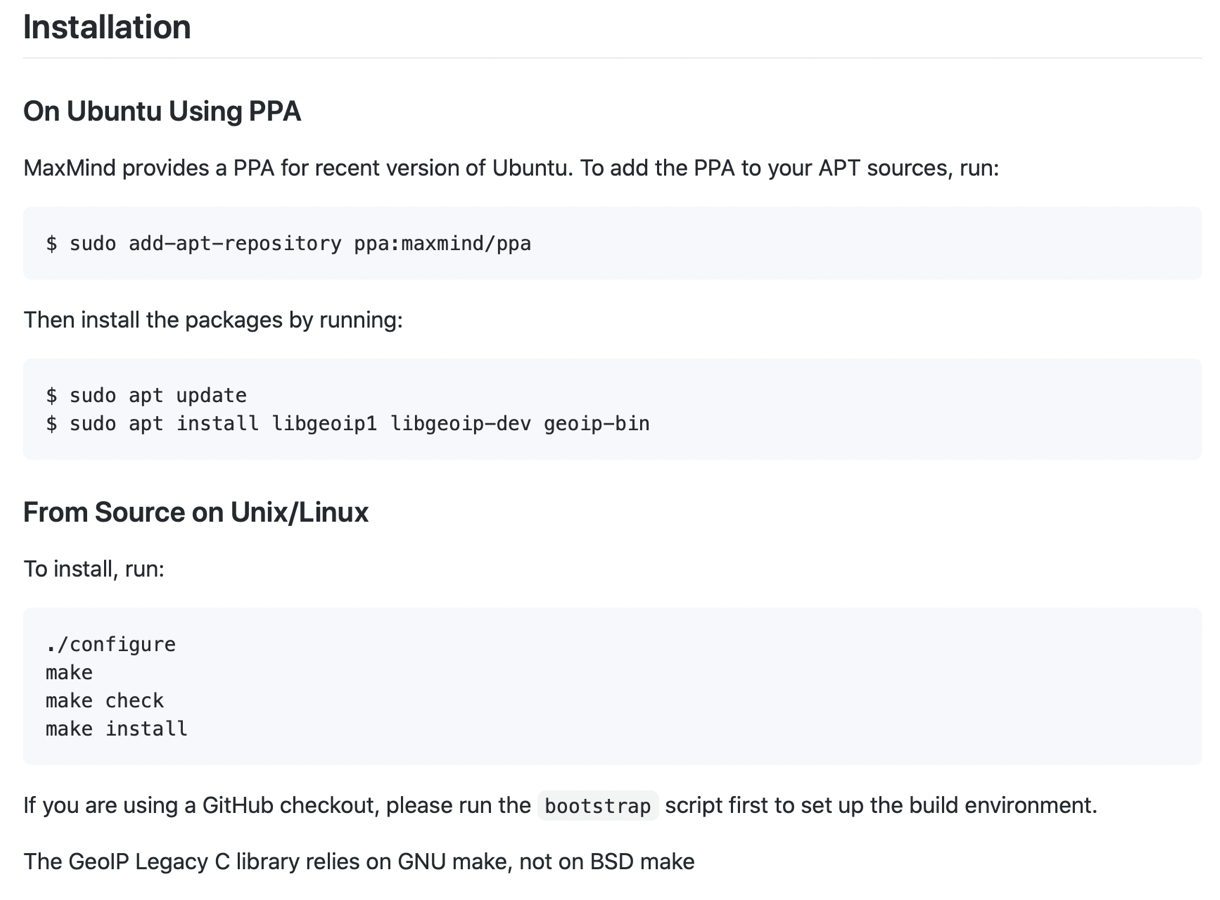Click the "From Source on Unix/Linux" heading

(196, 512)
